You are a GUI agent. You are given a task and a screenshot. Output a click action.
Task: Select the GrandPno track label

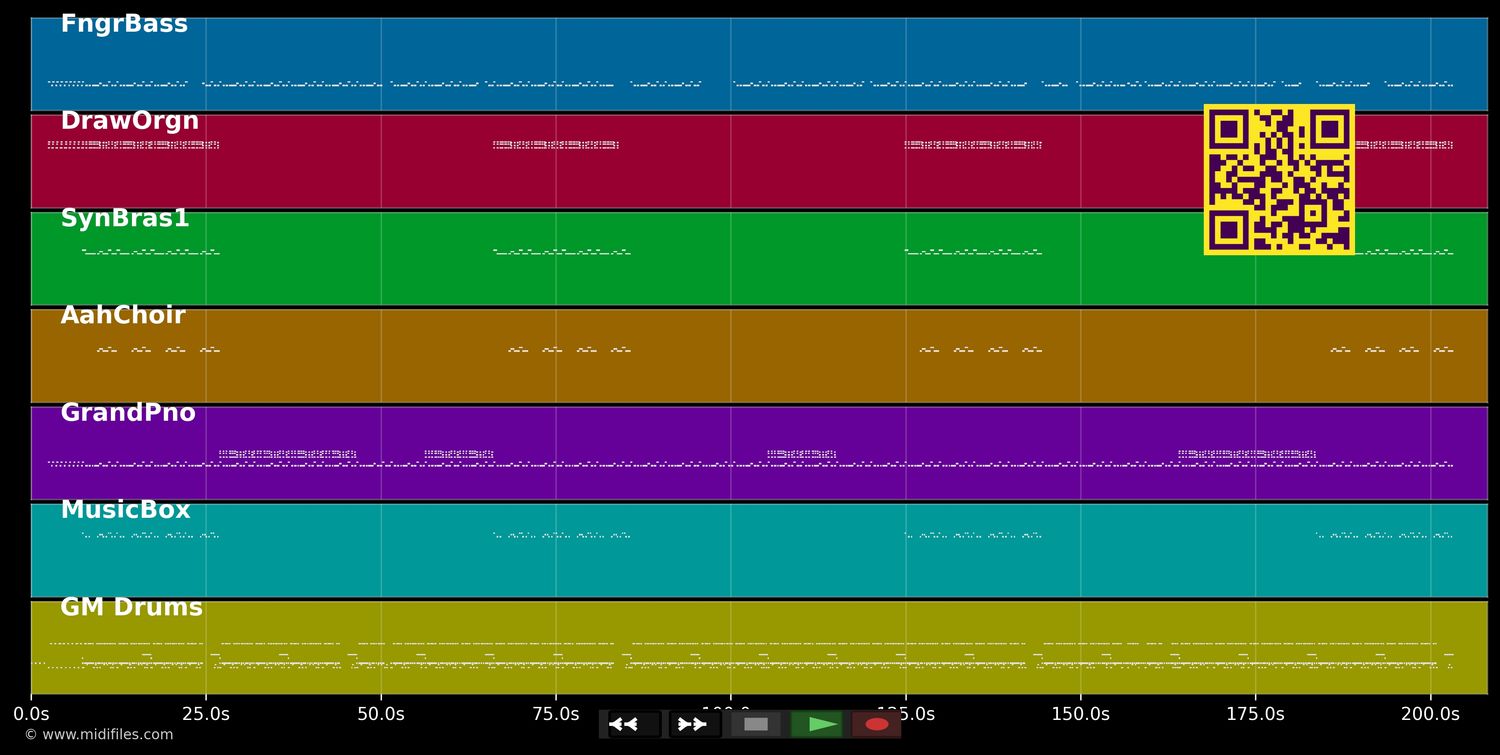point(128,413)
